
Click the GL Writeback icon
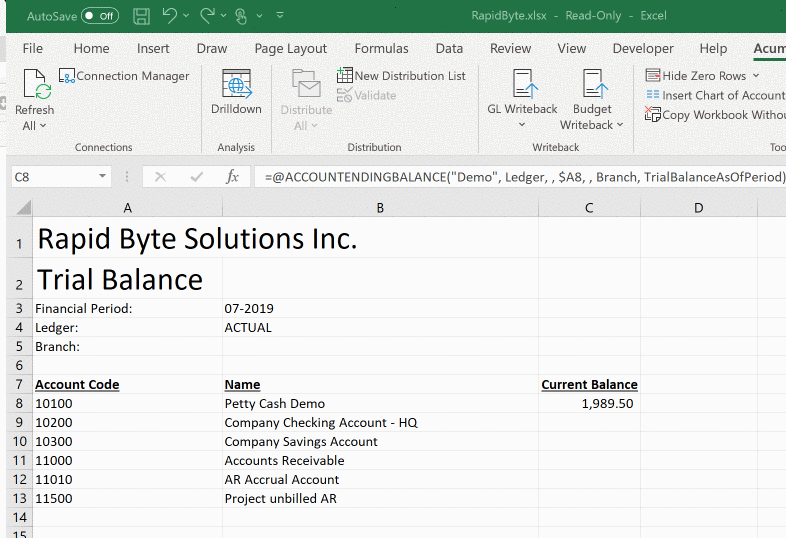524,84
